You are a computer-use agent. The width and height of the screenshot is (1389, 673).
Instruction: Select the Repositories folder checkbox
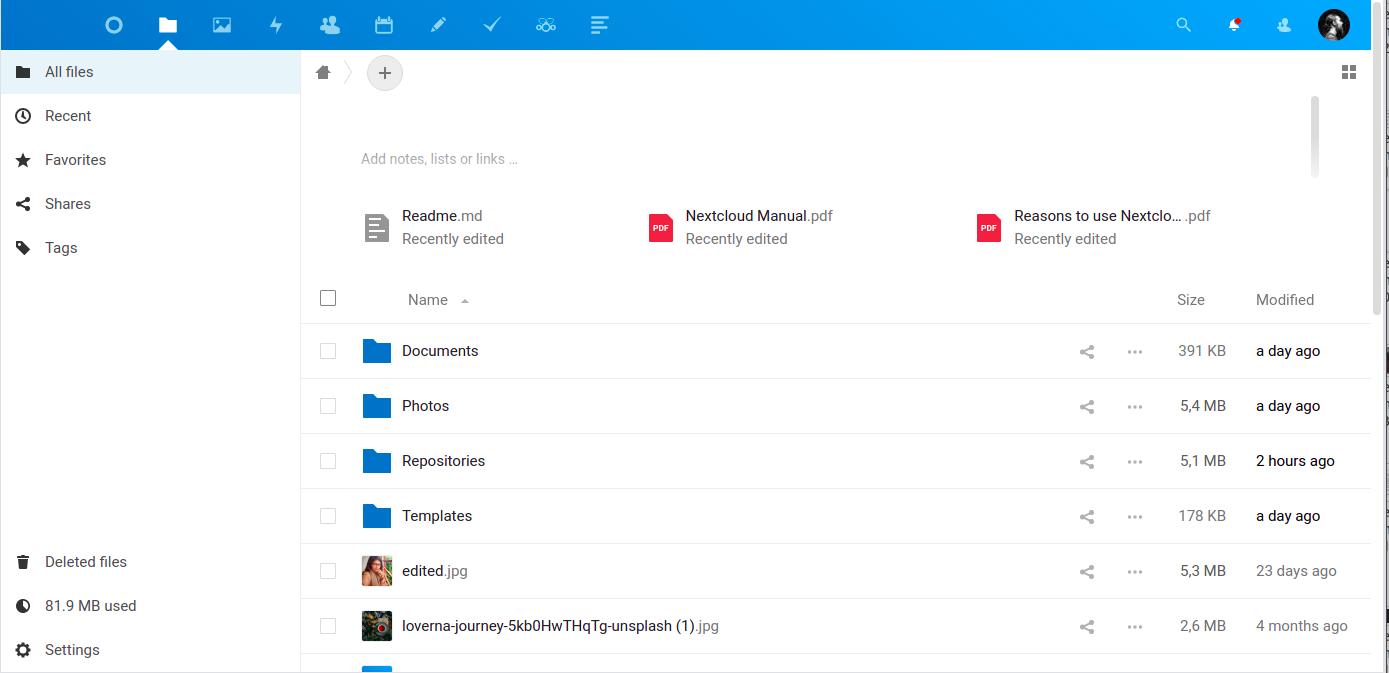[328, 461]
